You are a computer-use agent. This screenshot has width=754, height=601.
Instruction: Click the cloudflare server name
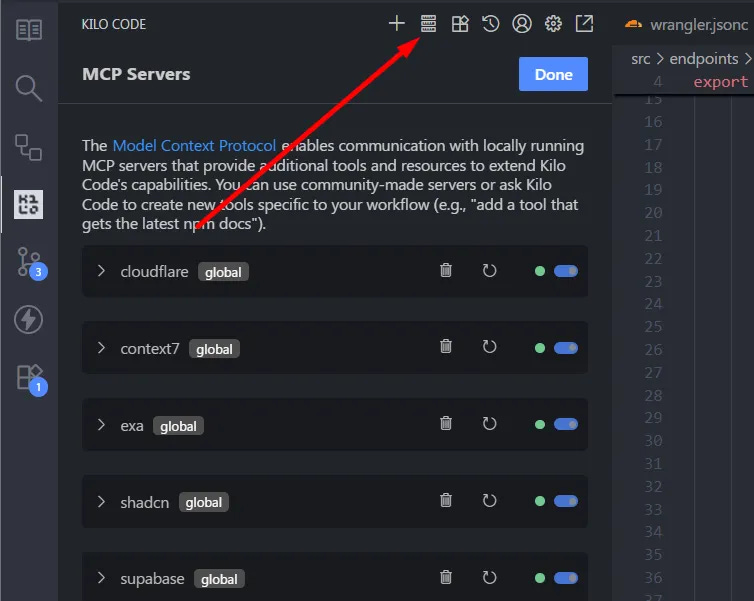coord(154,272)
